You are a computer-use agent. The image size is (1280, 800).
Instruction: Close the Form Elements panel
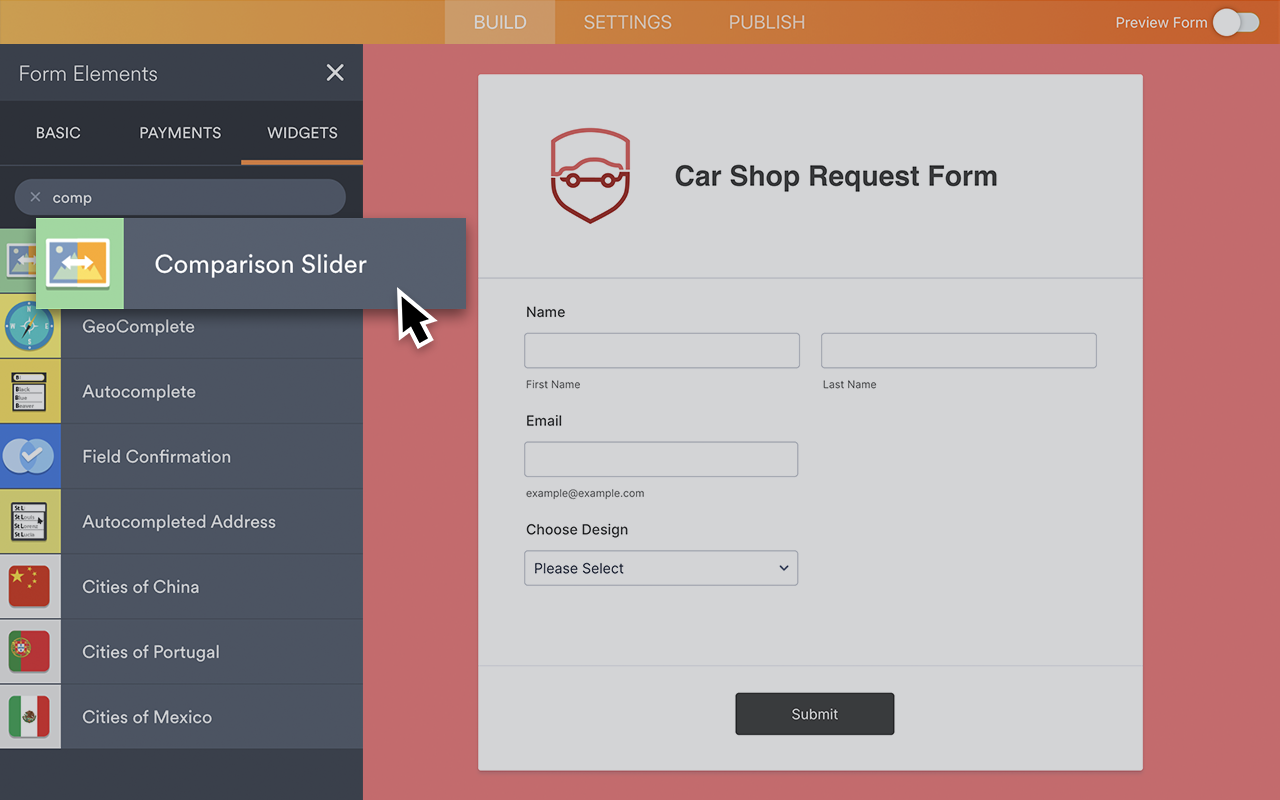[335, 72]
